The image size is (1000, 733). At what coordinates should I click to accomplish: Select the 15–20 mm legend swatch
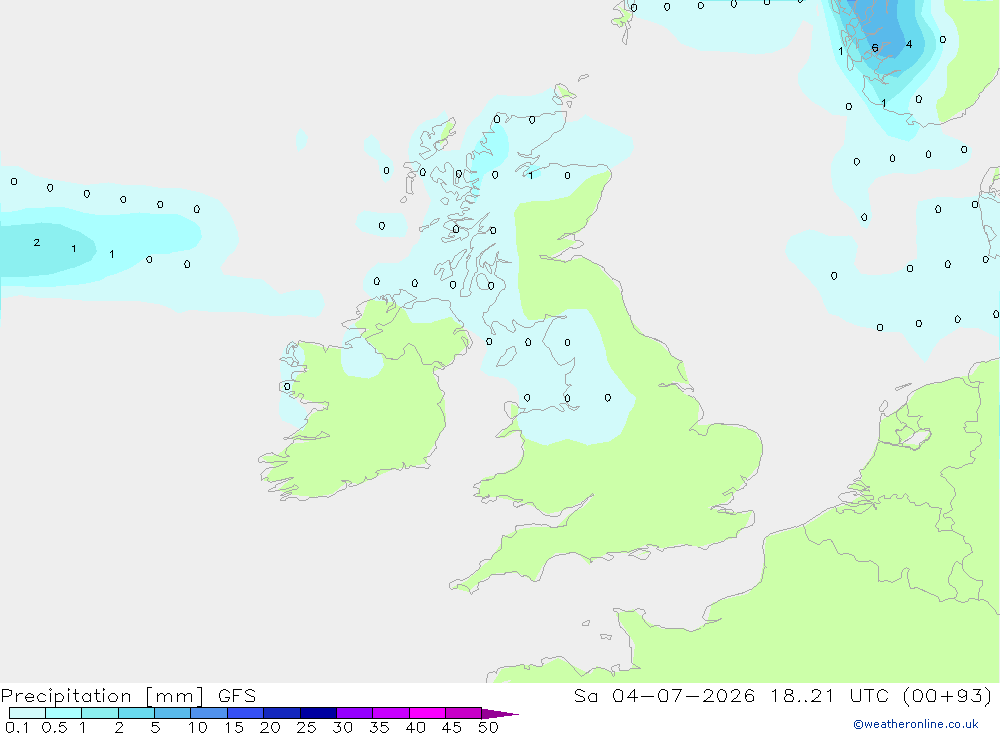(245, 713)
